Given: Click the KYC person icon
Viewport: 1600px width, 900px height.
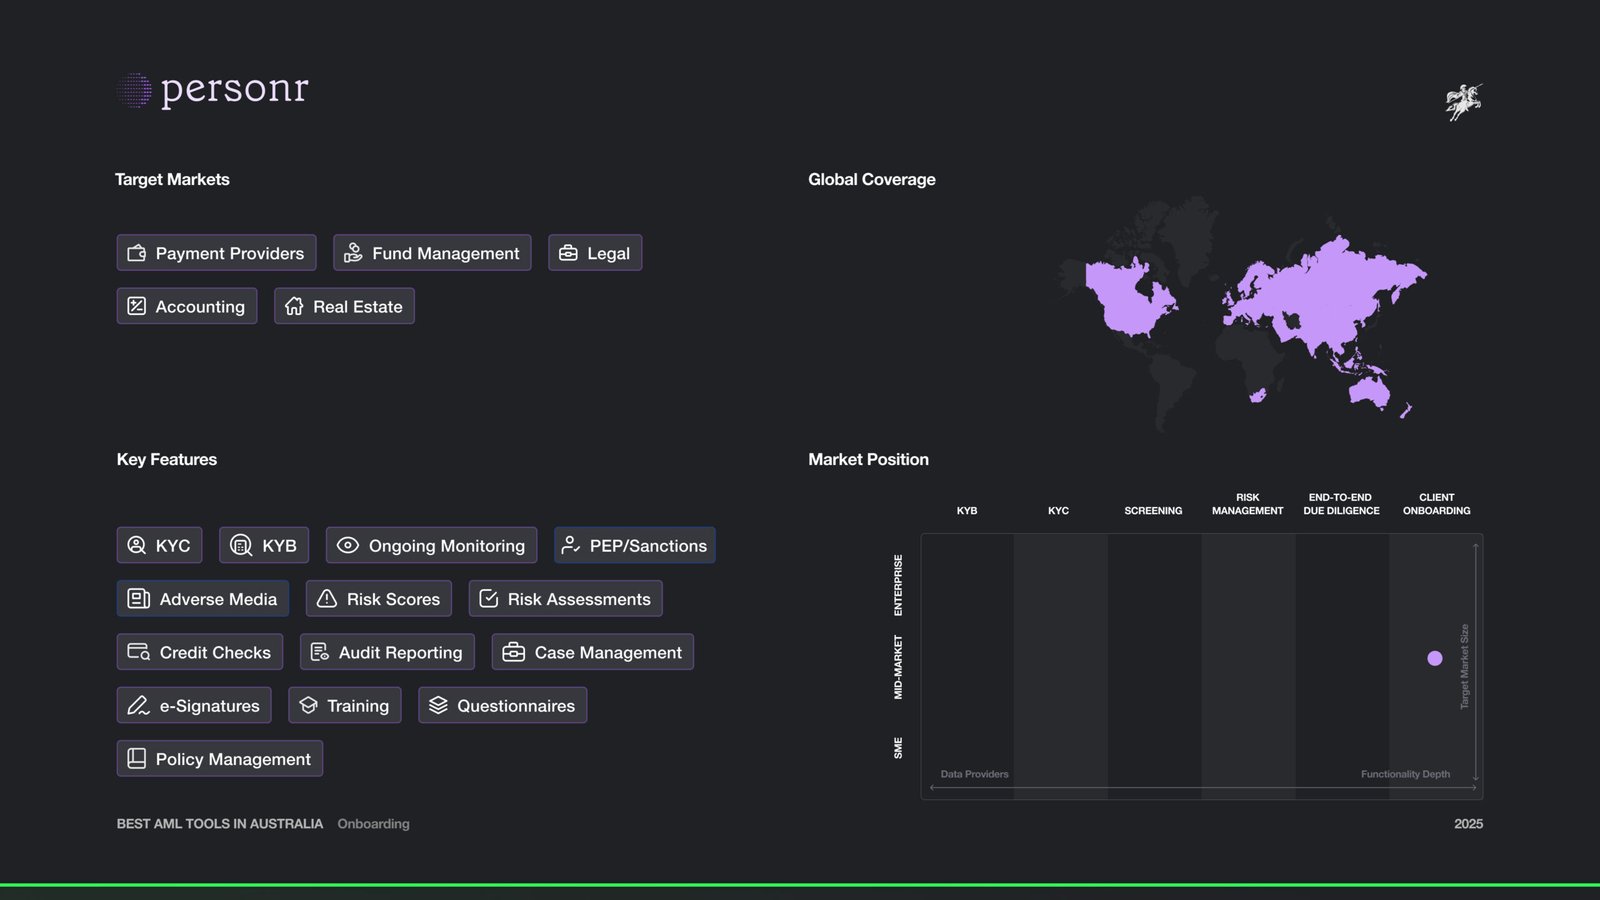Looking at the screenshot, I should pyautogui.click(x=137, y=545).
